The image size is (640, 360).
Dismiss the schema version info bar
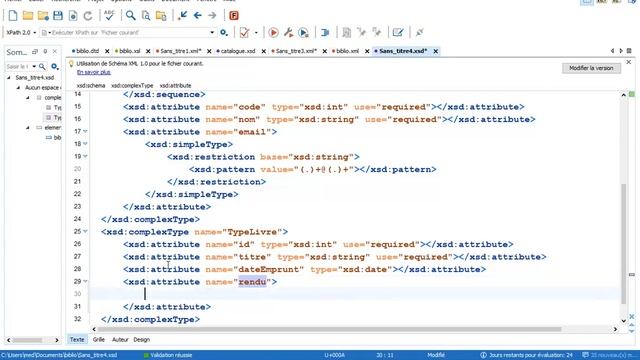(x=629, y=62)
